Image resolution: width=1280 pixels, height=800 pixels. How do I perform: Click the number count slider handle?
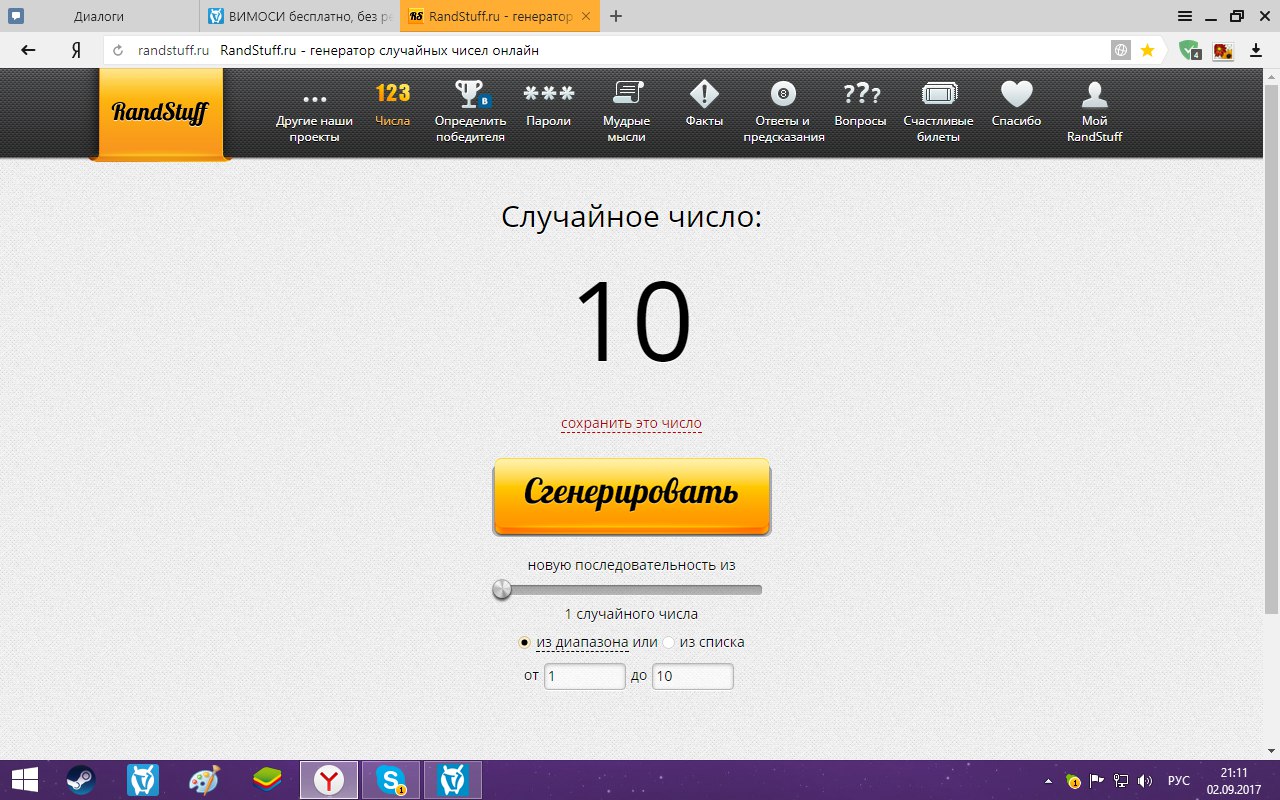502,590
